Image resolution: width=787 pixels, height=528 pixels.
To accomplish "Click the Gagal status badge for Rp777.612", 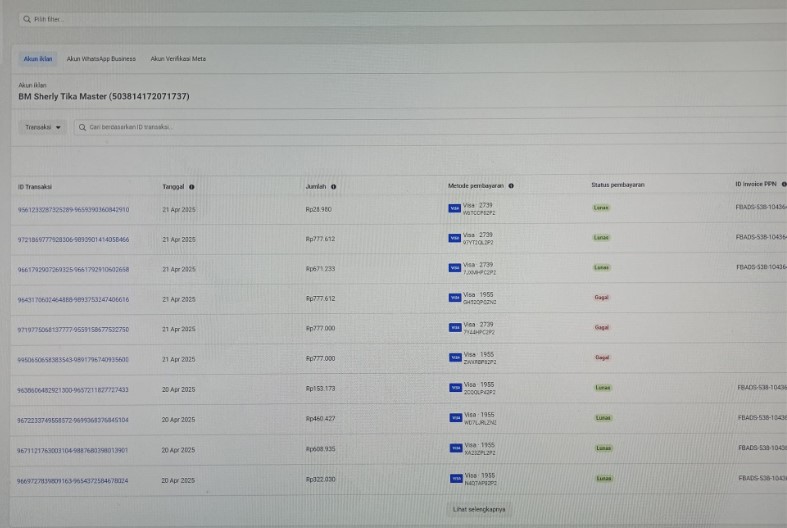I will point(601,298).
